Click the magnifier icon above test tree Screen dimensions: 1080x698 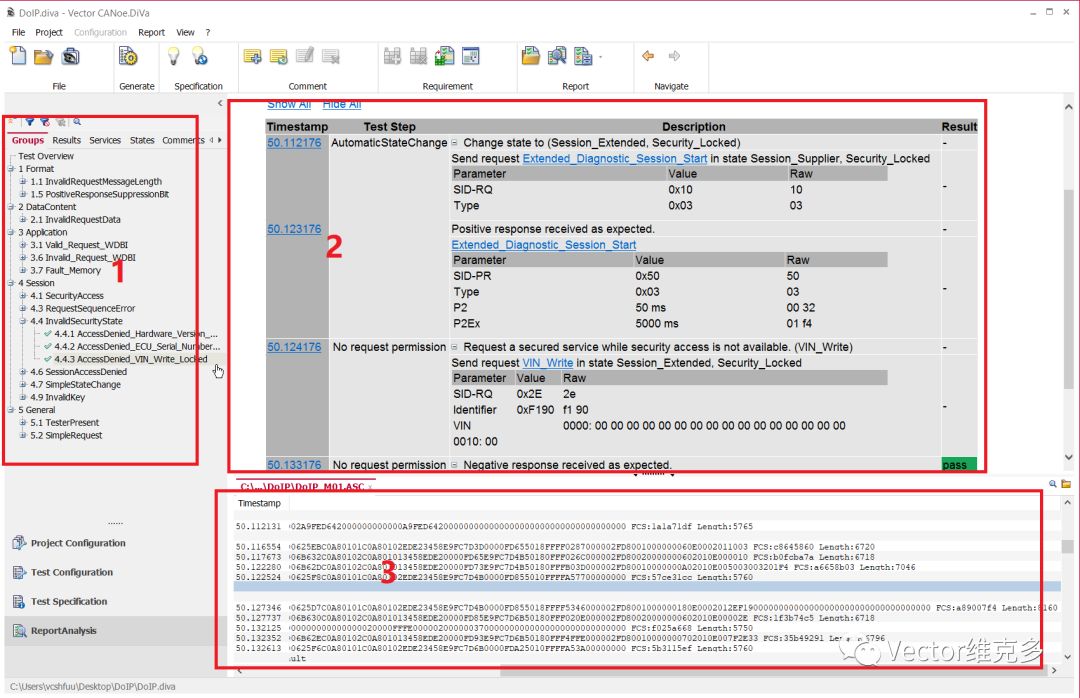(77, 122)
